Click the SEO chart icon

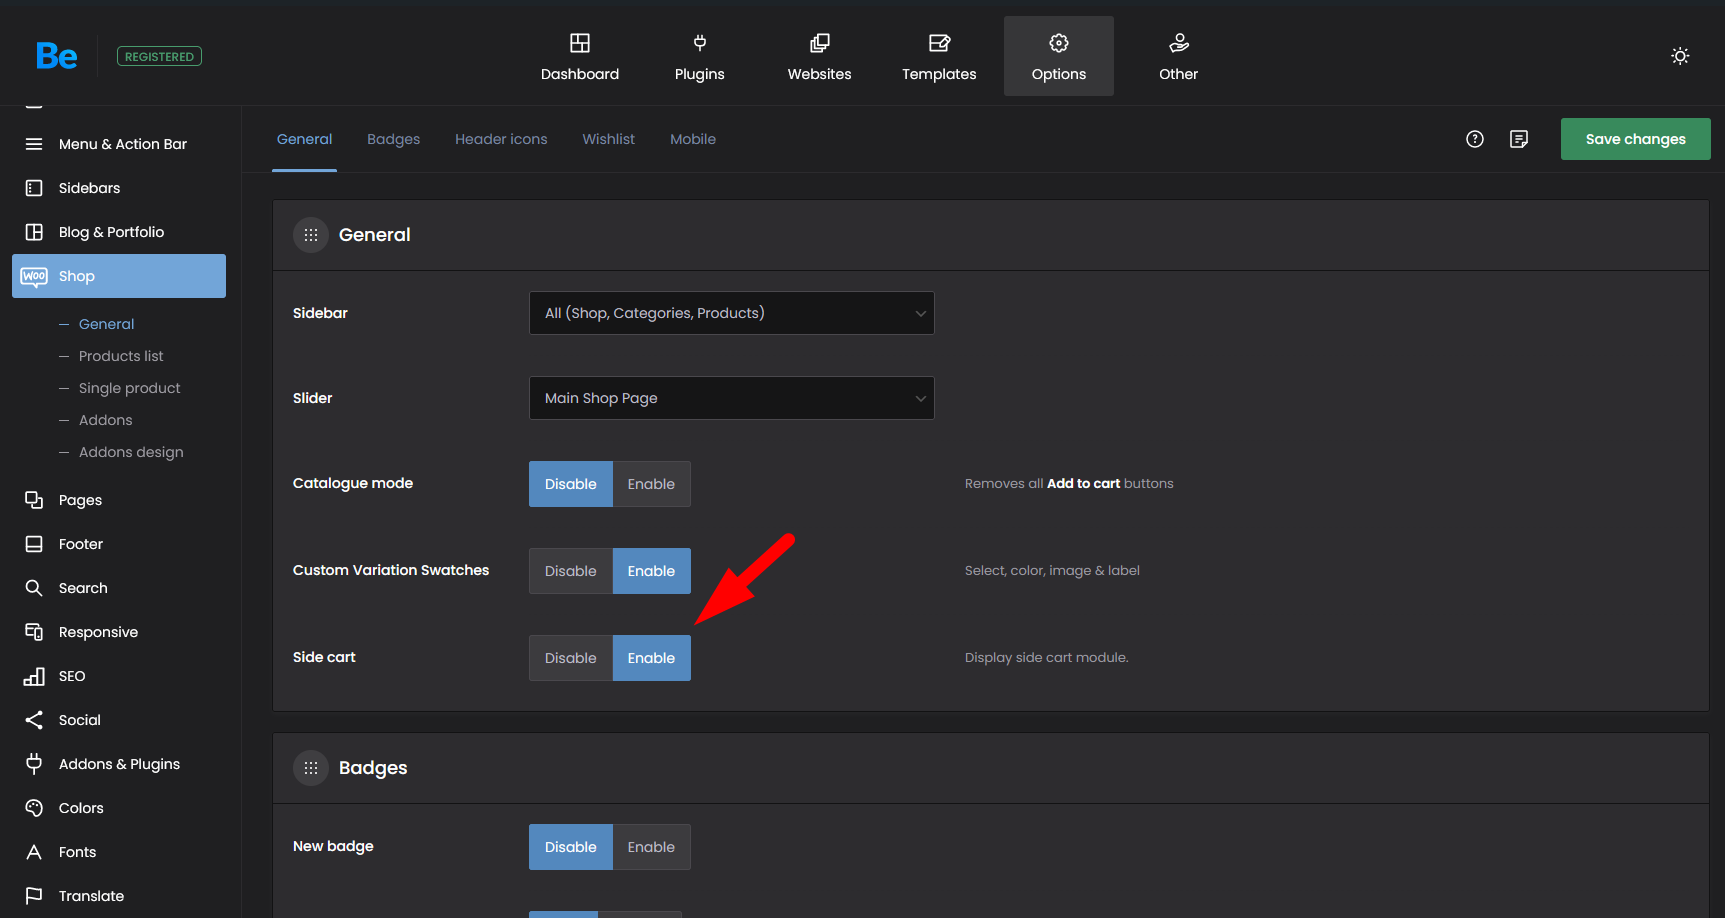pyautogui.click(x=34, y=676)
